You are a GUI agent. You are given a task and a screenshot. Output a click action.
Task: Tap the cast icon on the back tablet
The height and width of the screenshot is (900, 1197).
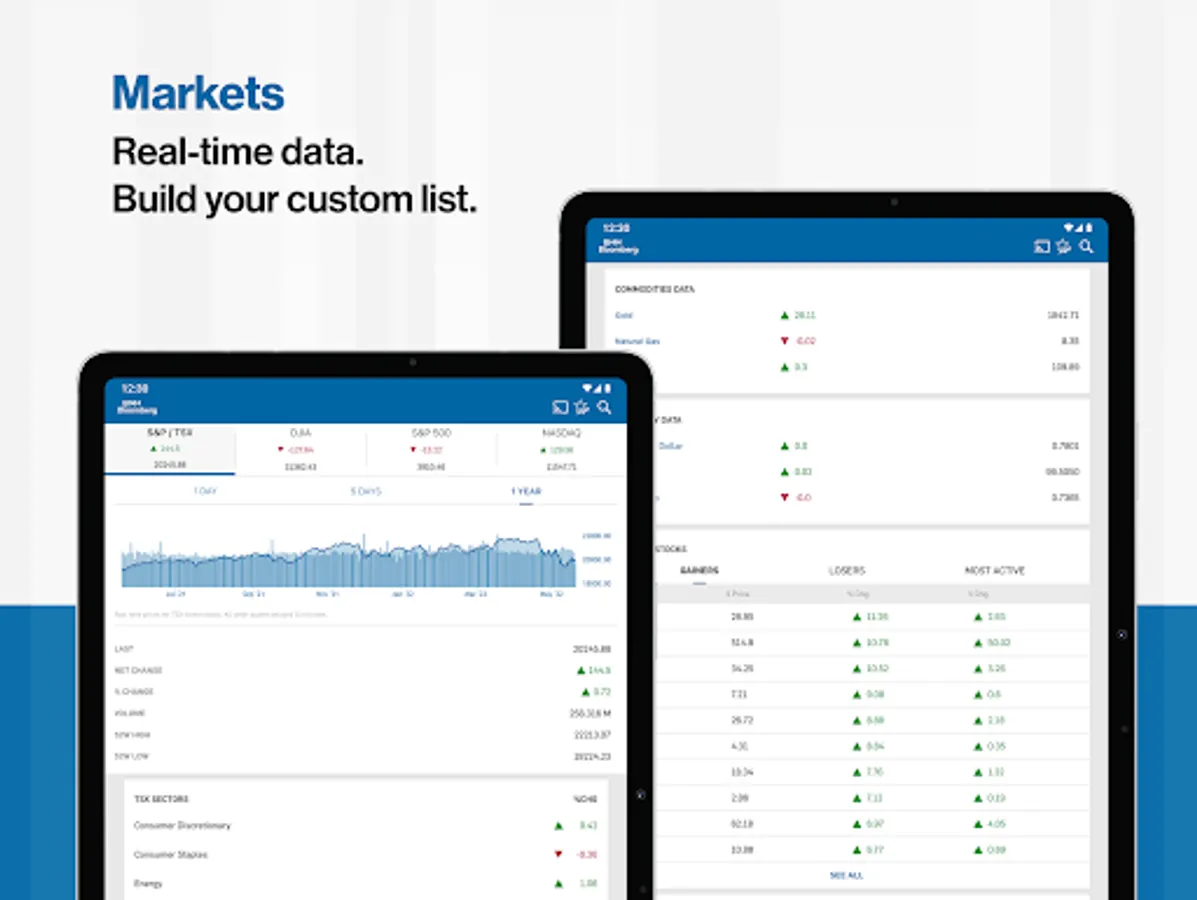pyautogui.click(x=1042, y=247)
